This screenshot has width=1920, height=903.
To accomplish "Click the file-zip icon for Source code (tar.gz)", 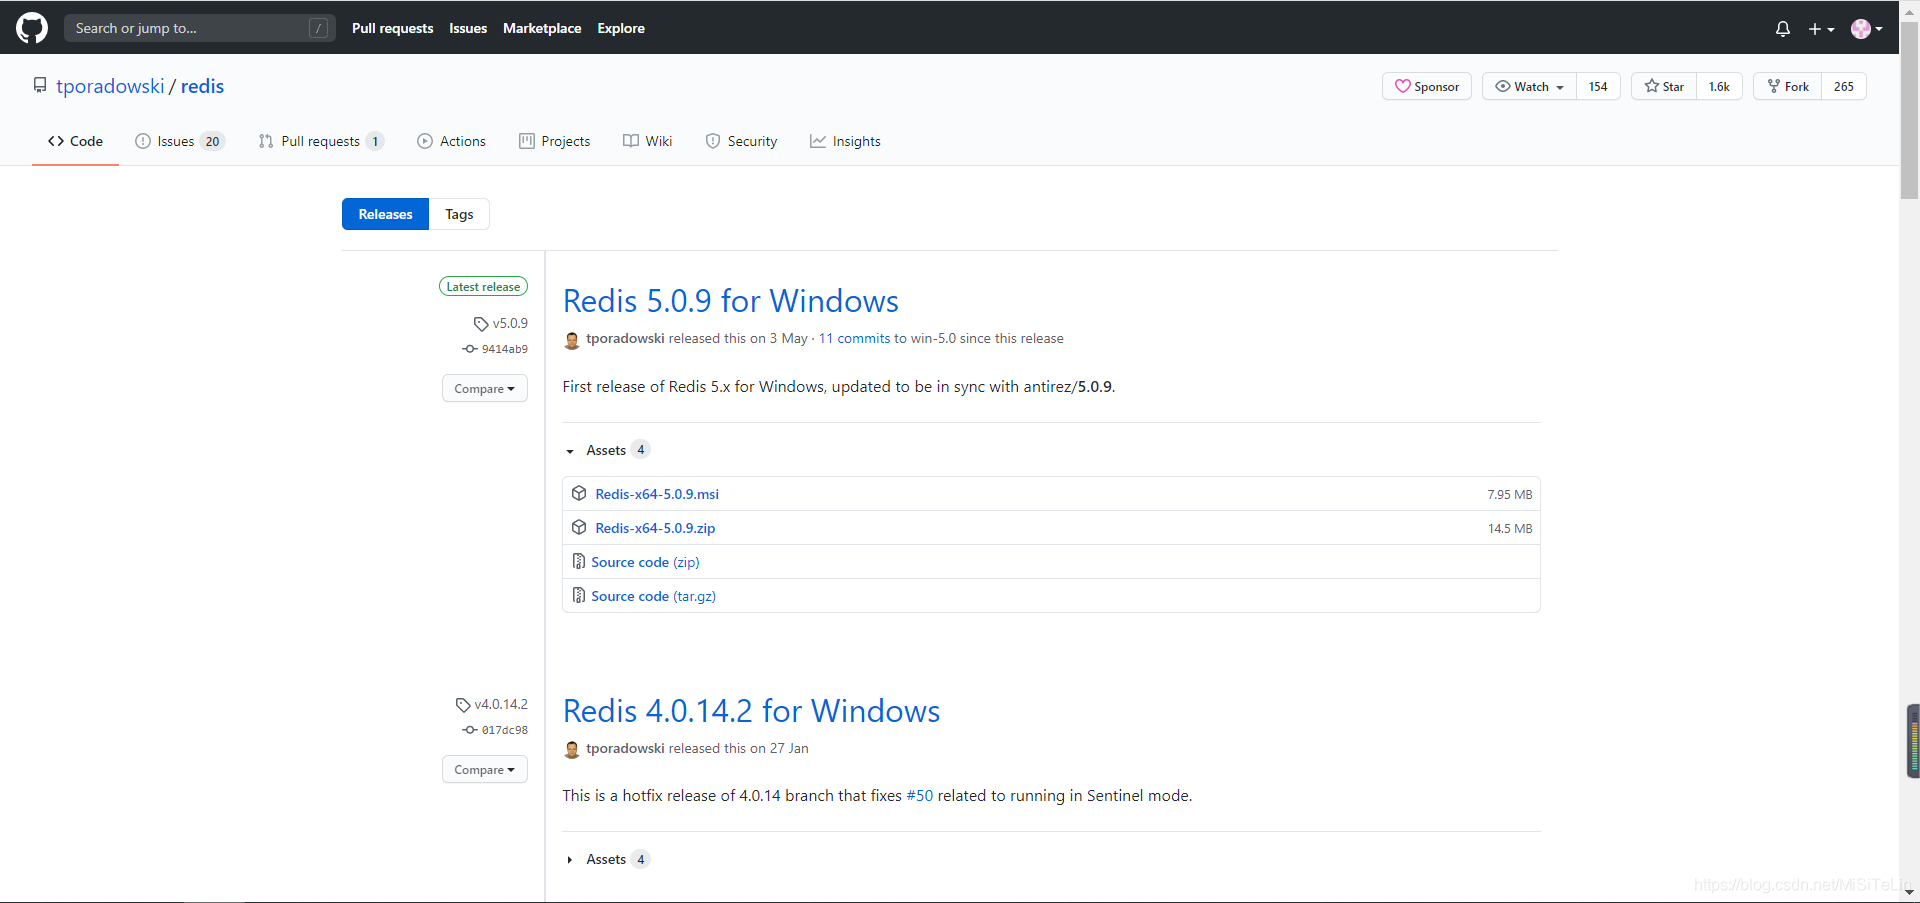I will [578, 595].
